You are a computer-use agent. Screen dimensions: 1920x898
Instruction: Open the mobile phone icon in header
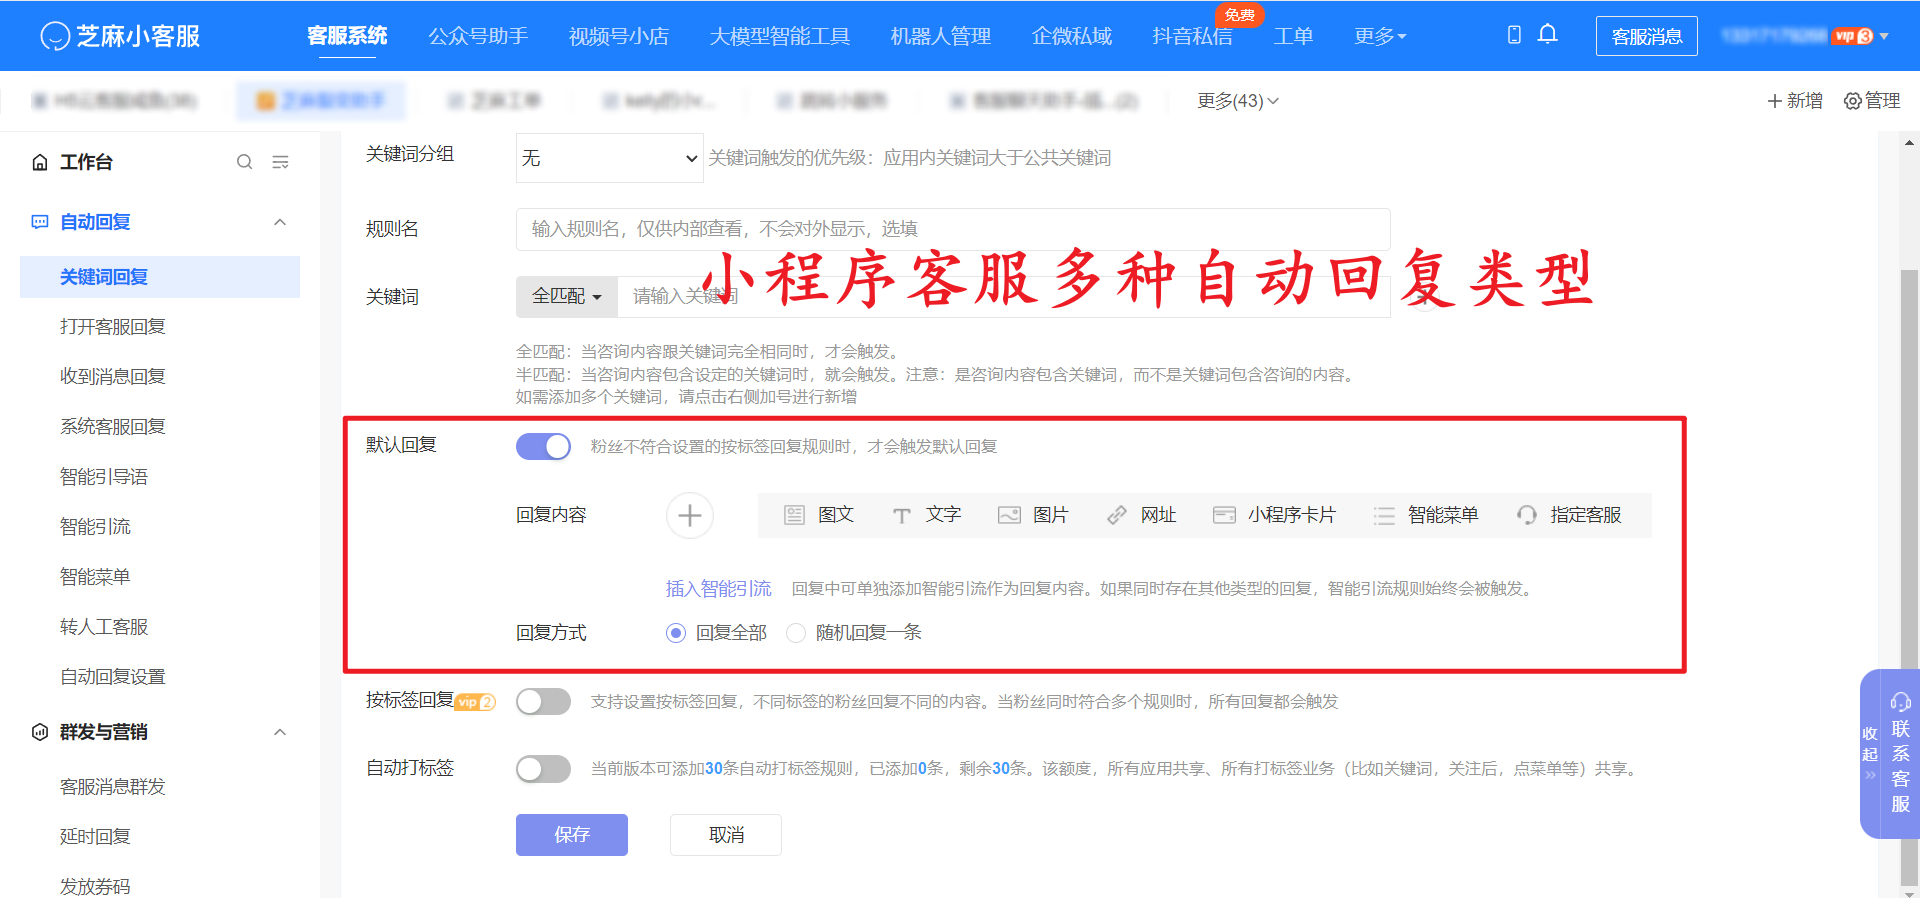pos(1514,35)
